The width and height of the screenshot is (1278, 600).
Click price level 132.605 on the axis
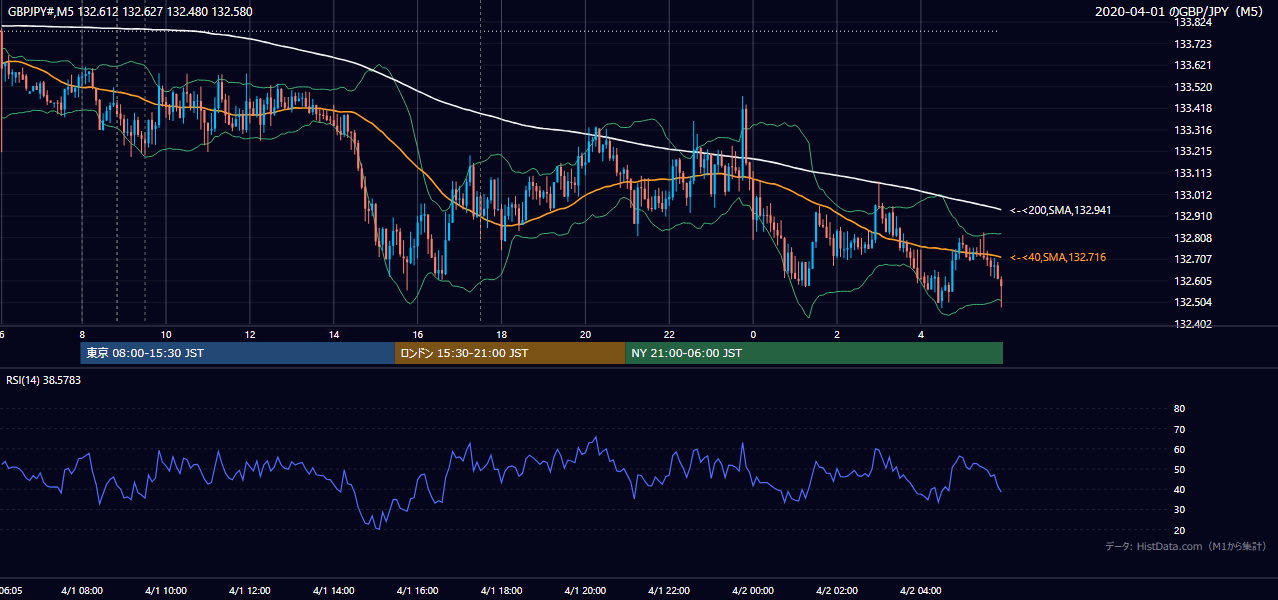[1193, 281]
